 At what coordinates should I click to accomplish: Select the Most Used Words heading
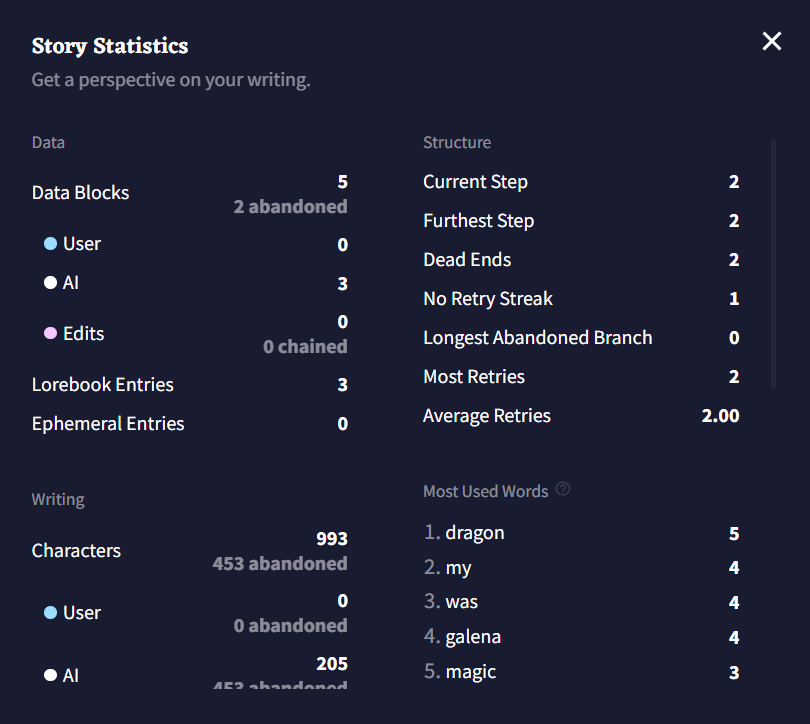tap(486, 490)
